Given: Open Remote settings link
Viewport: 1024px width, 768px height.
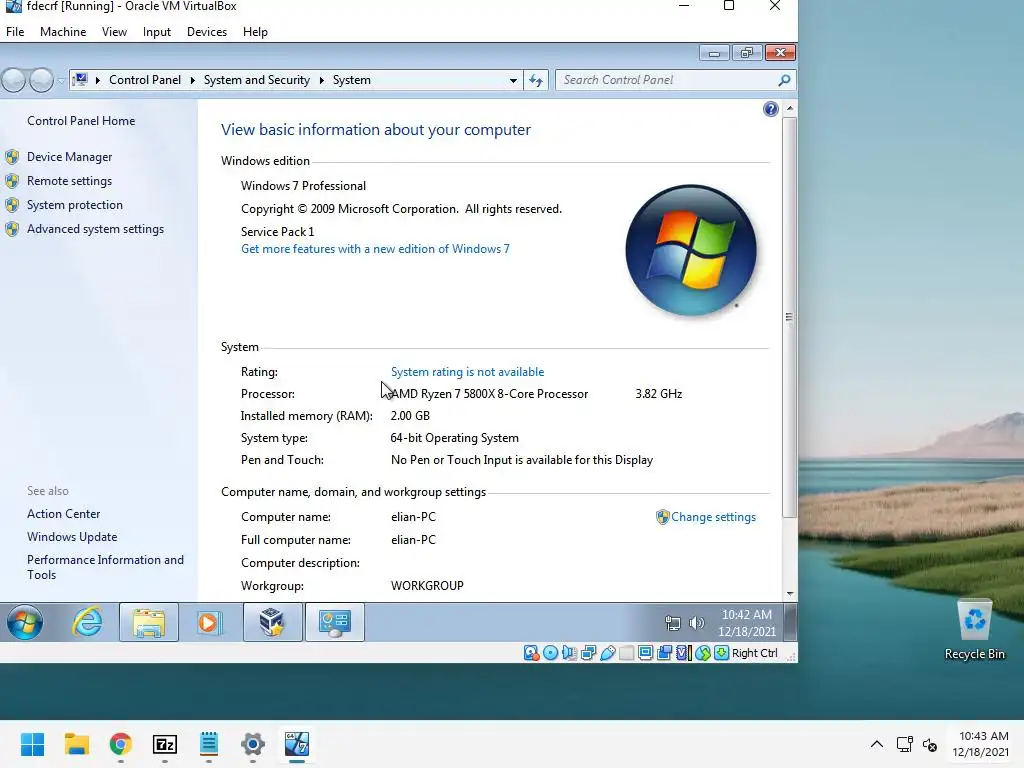Looking at the screenshot, I should [69, 181].
